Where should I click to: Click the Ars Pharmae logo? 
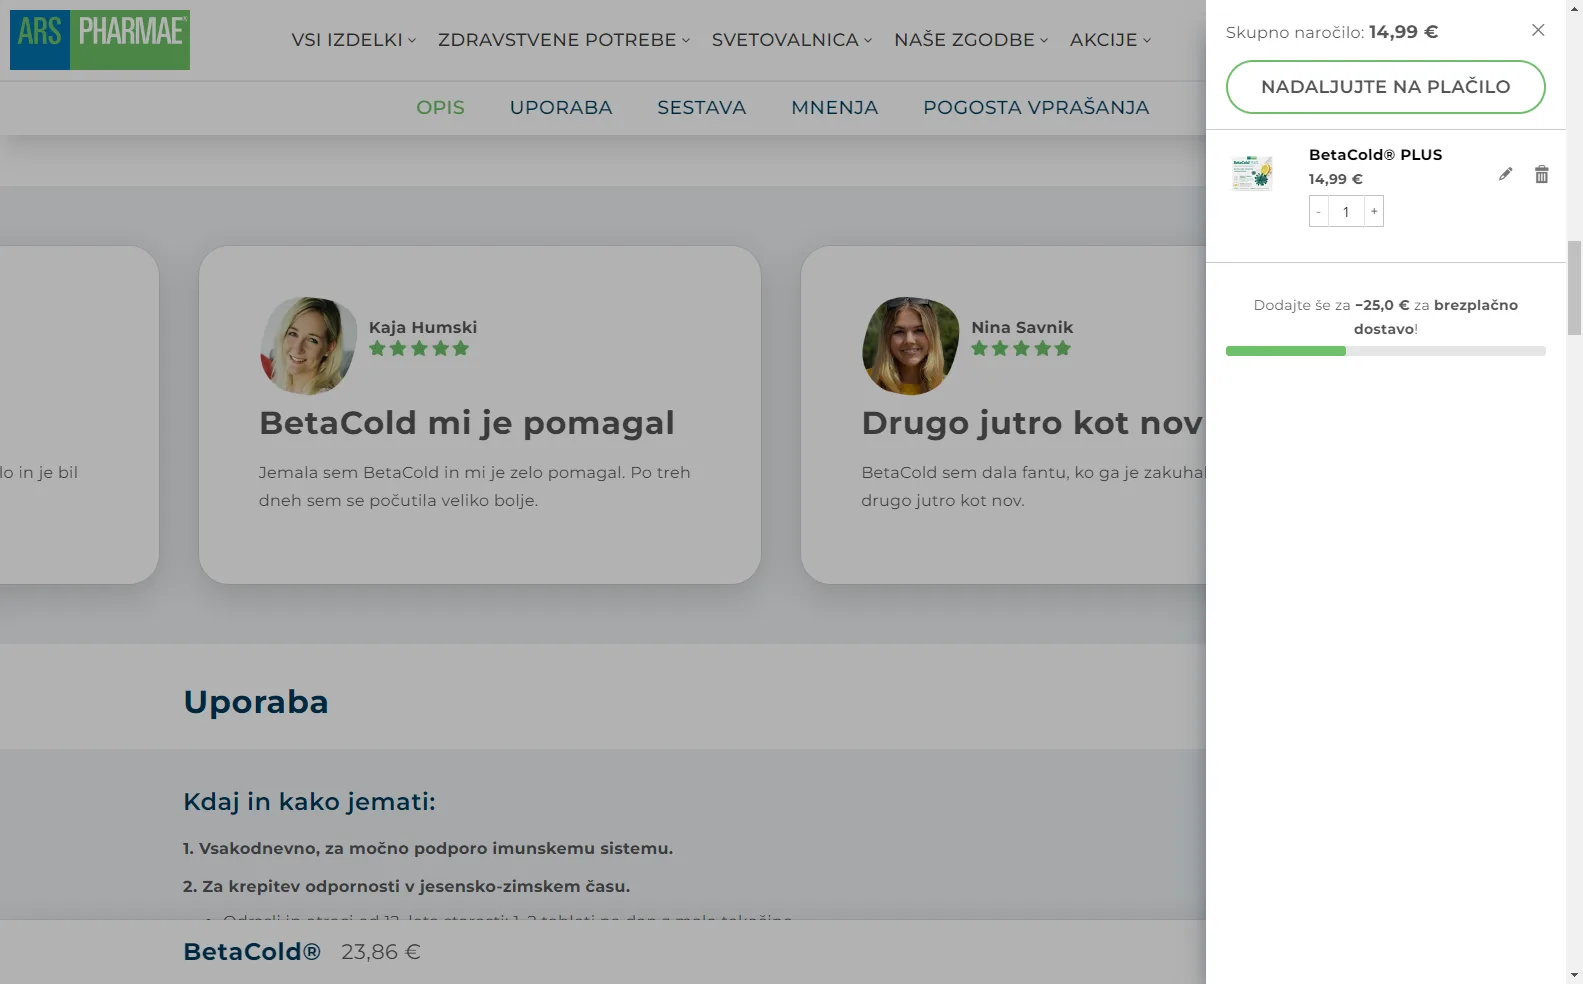[x=100, y=40]
